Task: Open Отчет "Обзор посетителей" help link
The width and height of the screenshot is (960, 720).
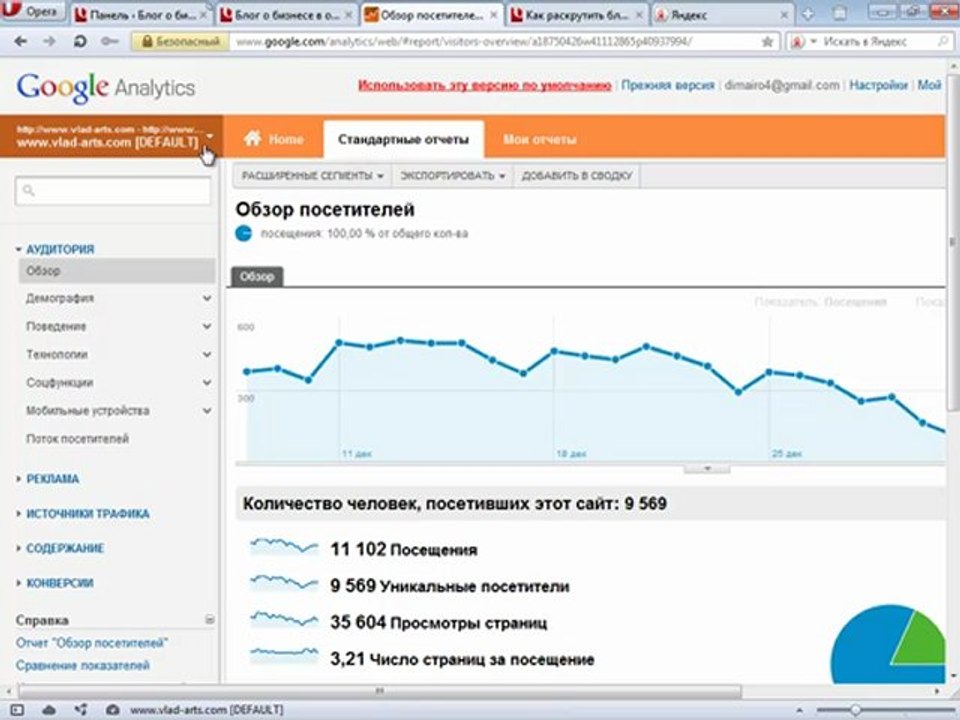Action: 92,643
